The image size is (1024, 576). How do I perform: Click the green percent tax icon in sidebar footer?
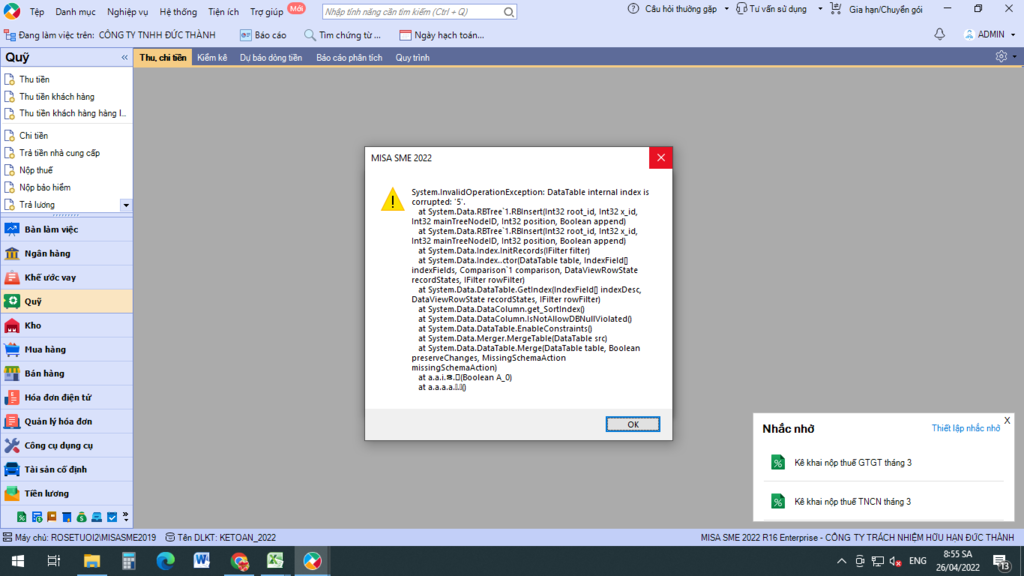click(22, 517)
